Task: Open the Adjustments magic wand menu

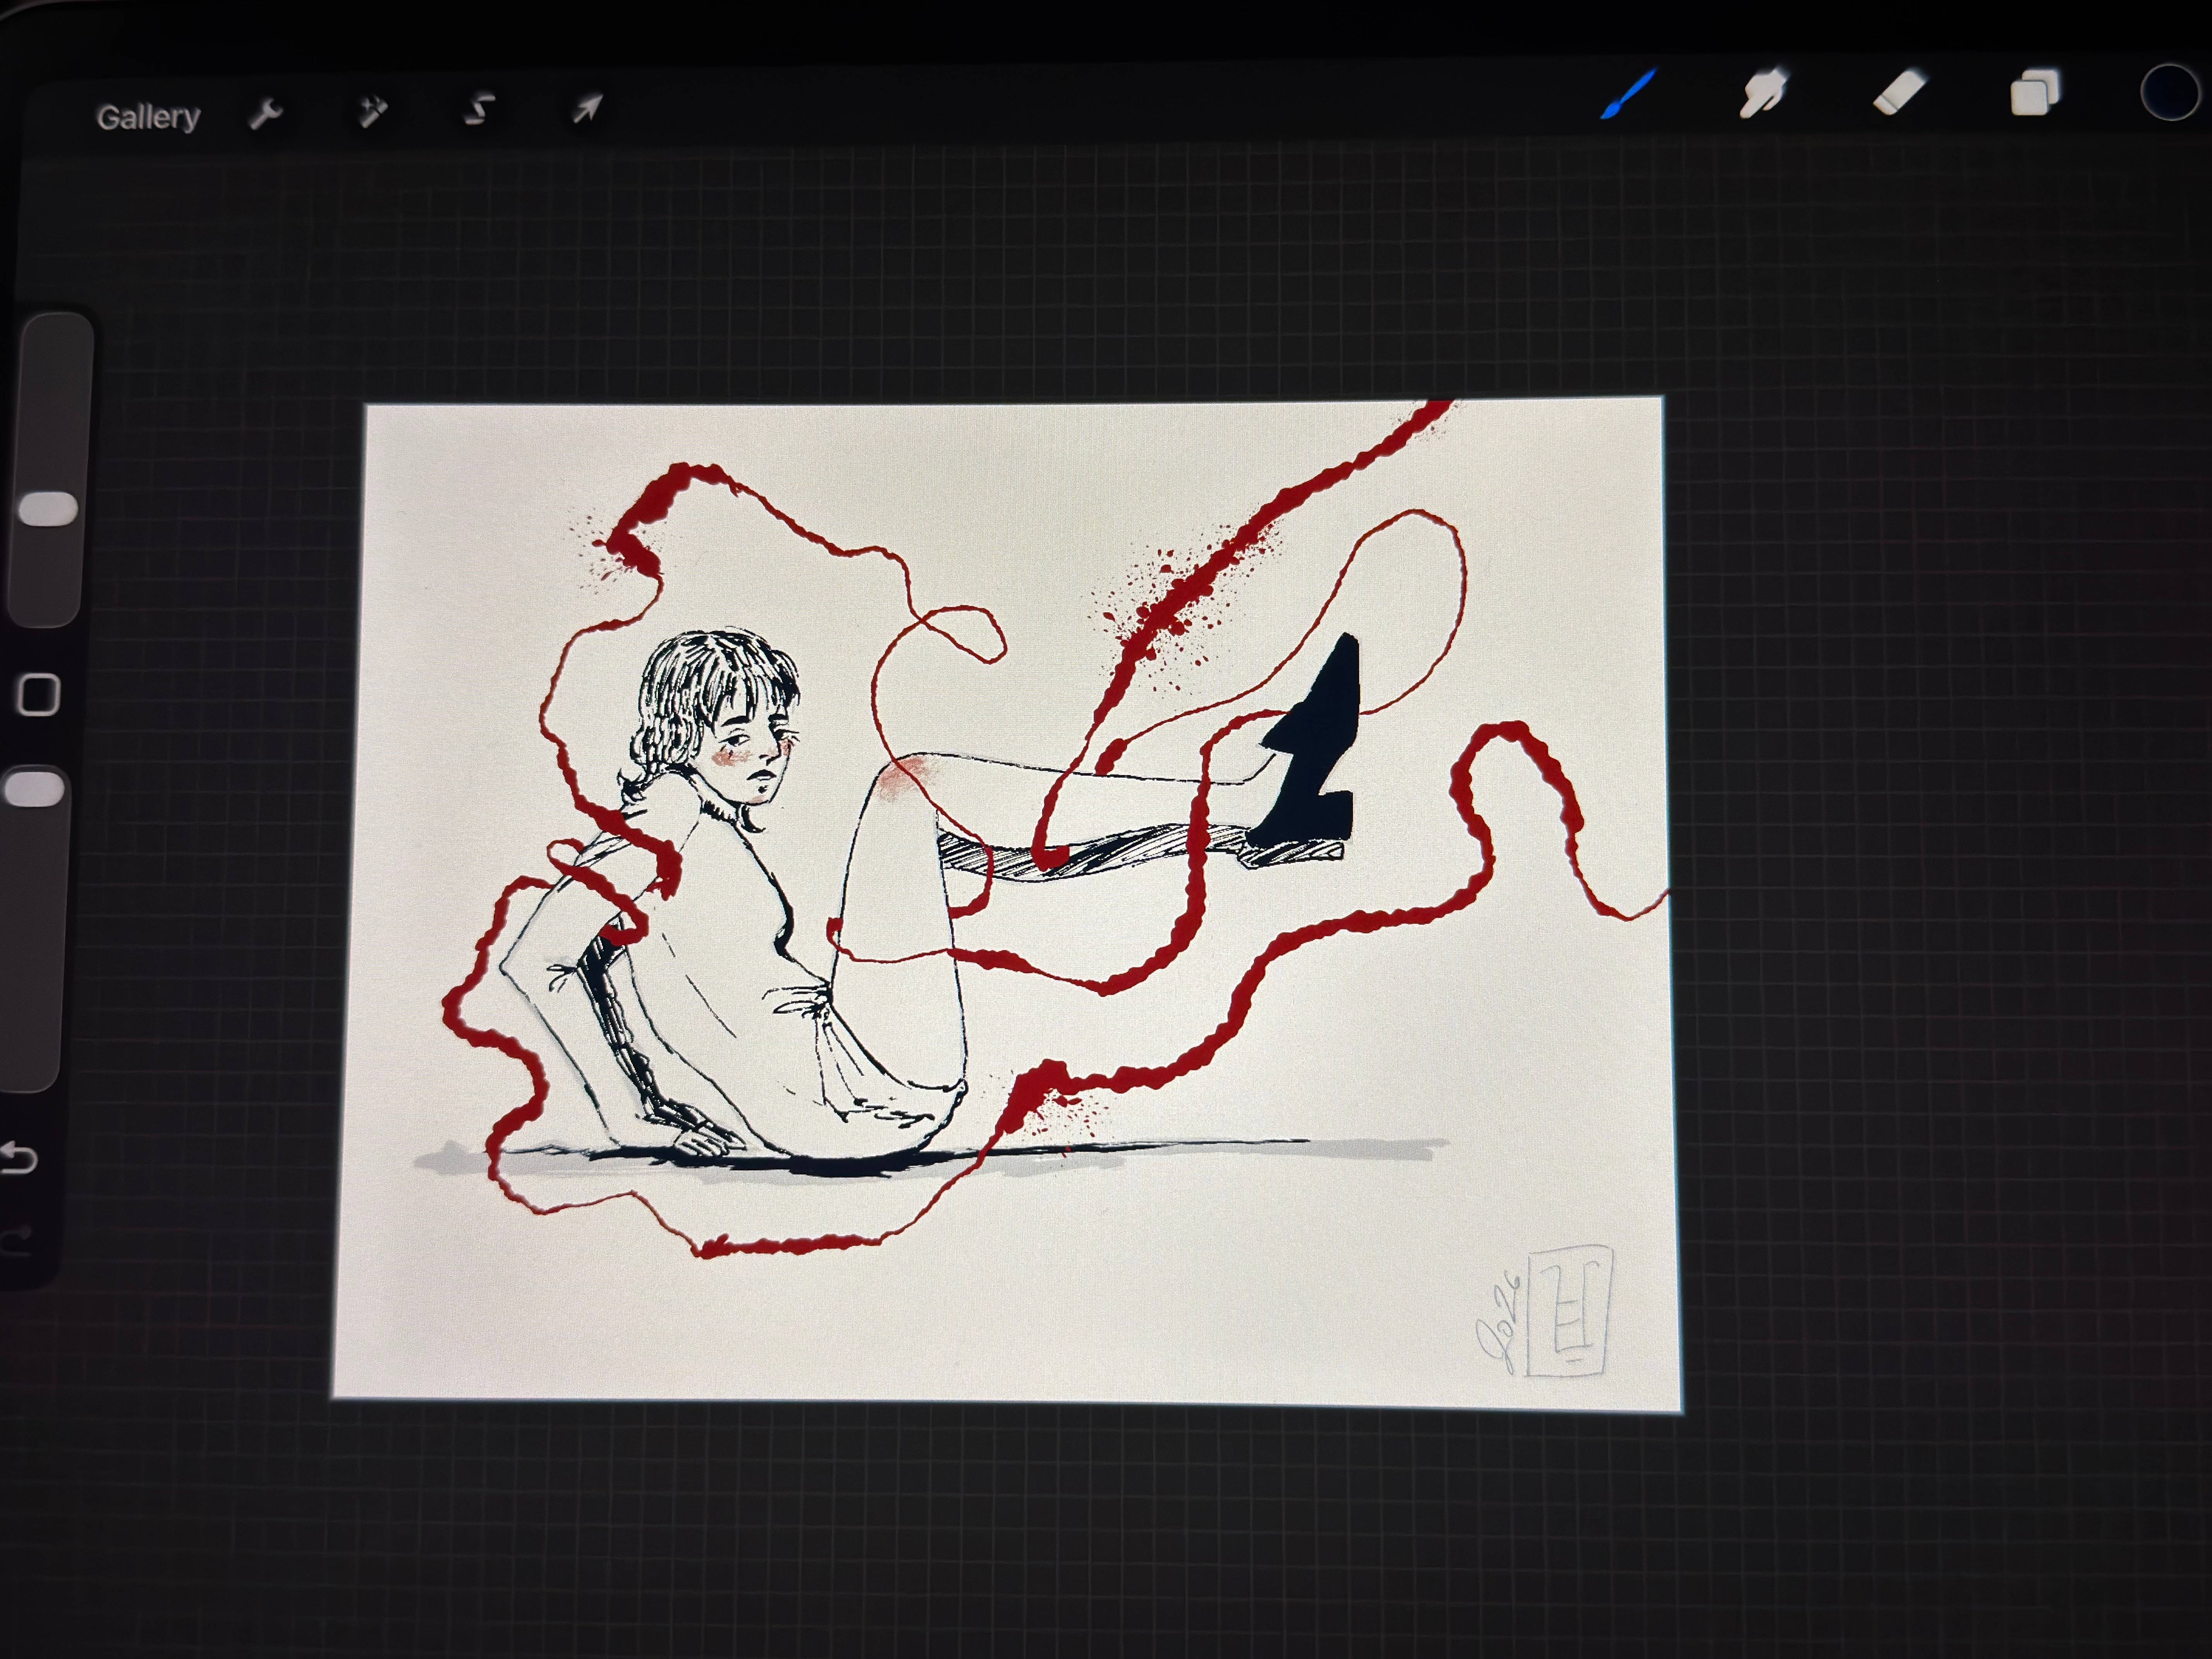Action: coord(372,111)
